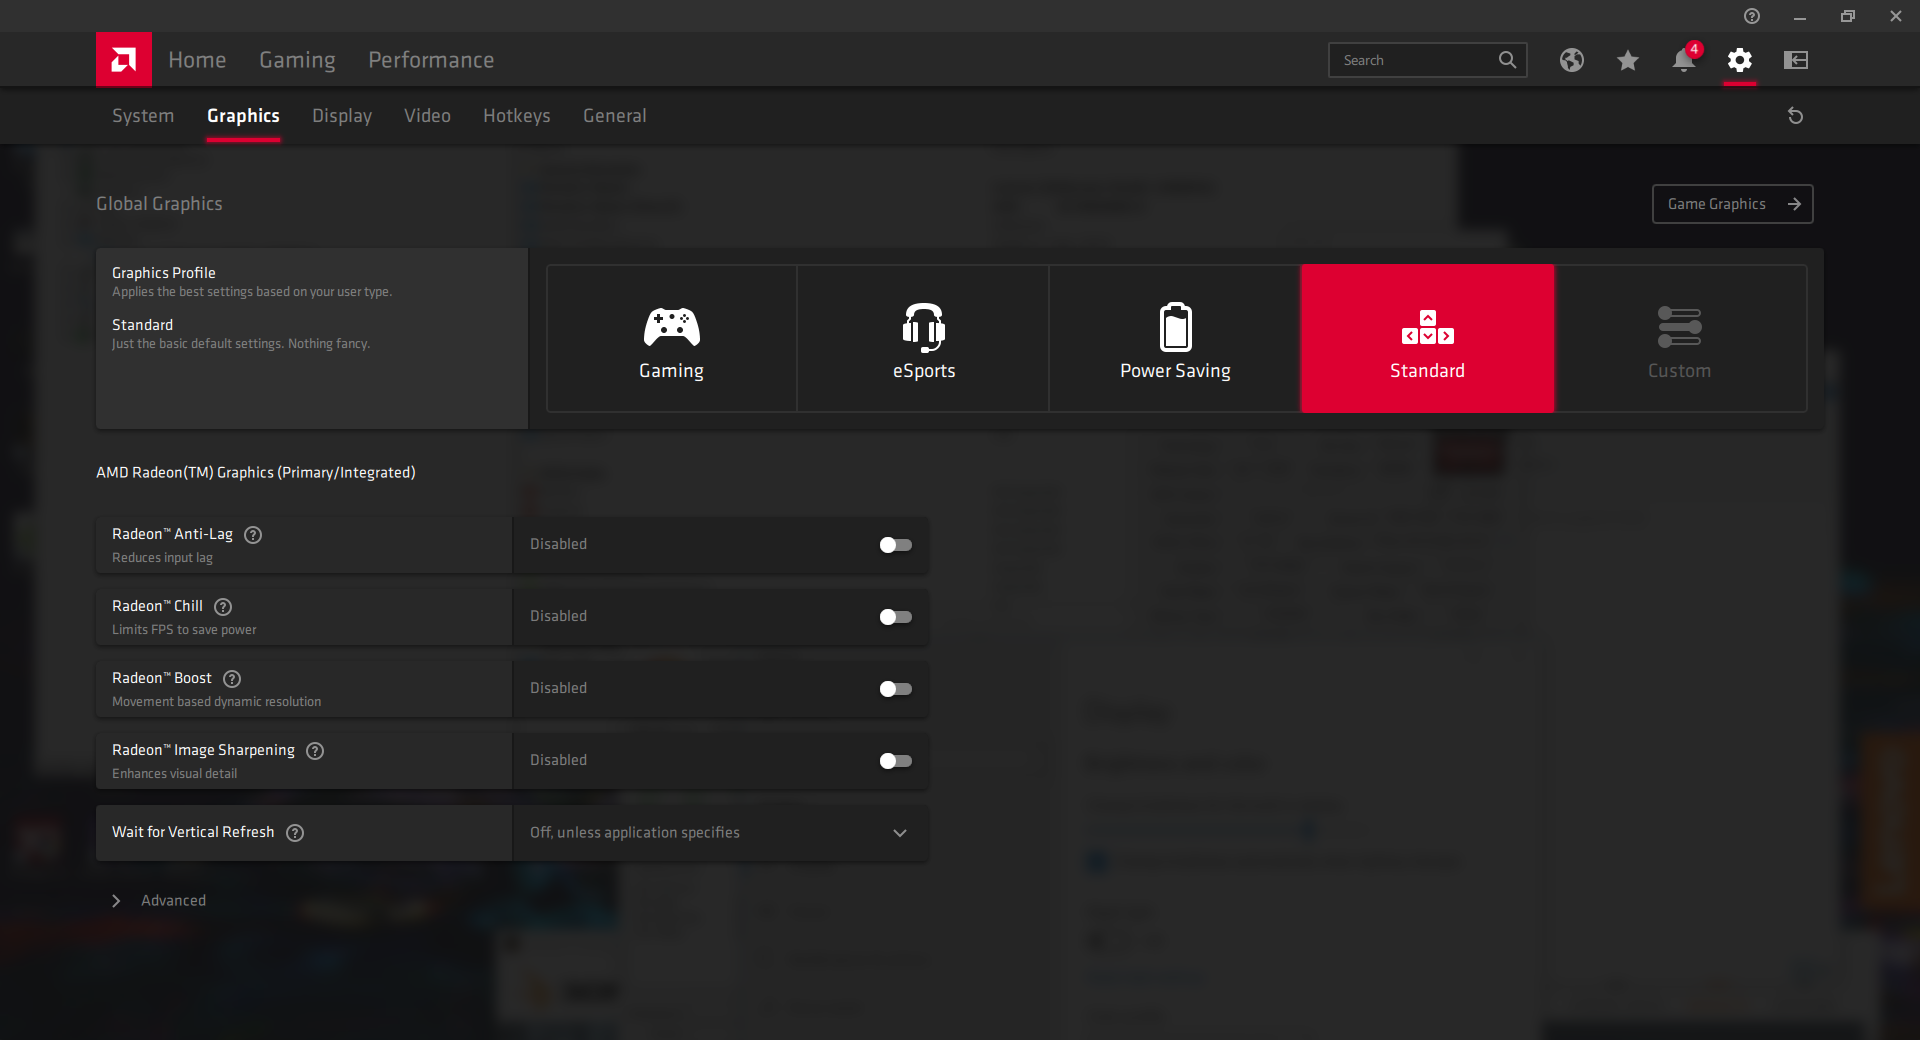Screen dimensions: 1920x1040
Task: Open the web browser globe icon
Action: tap(1572, 60)
